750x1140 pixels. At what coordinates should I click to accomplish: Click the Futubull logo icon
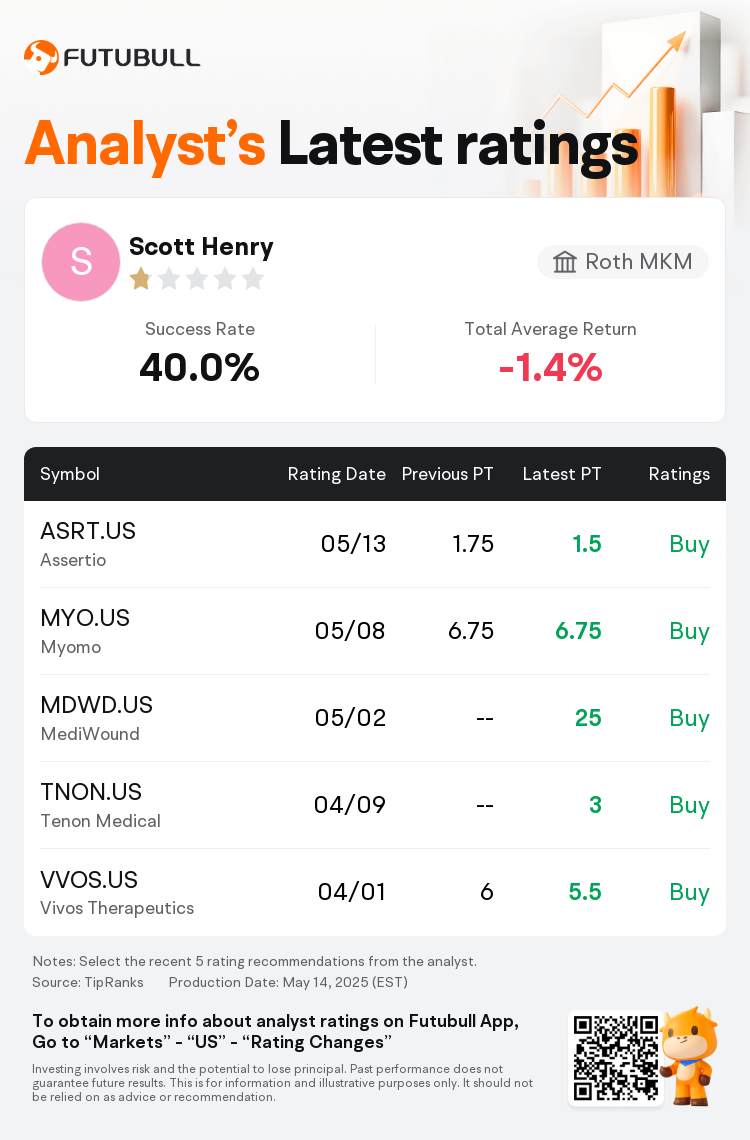(41, 57)
